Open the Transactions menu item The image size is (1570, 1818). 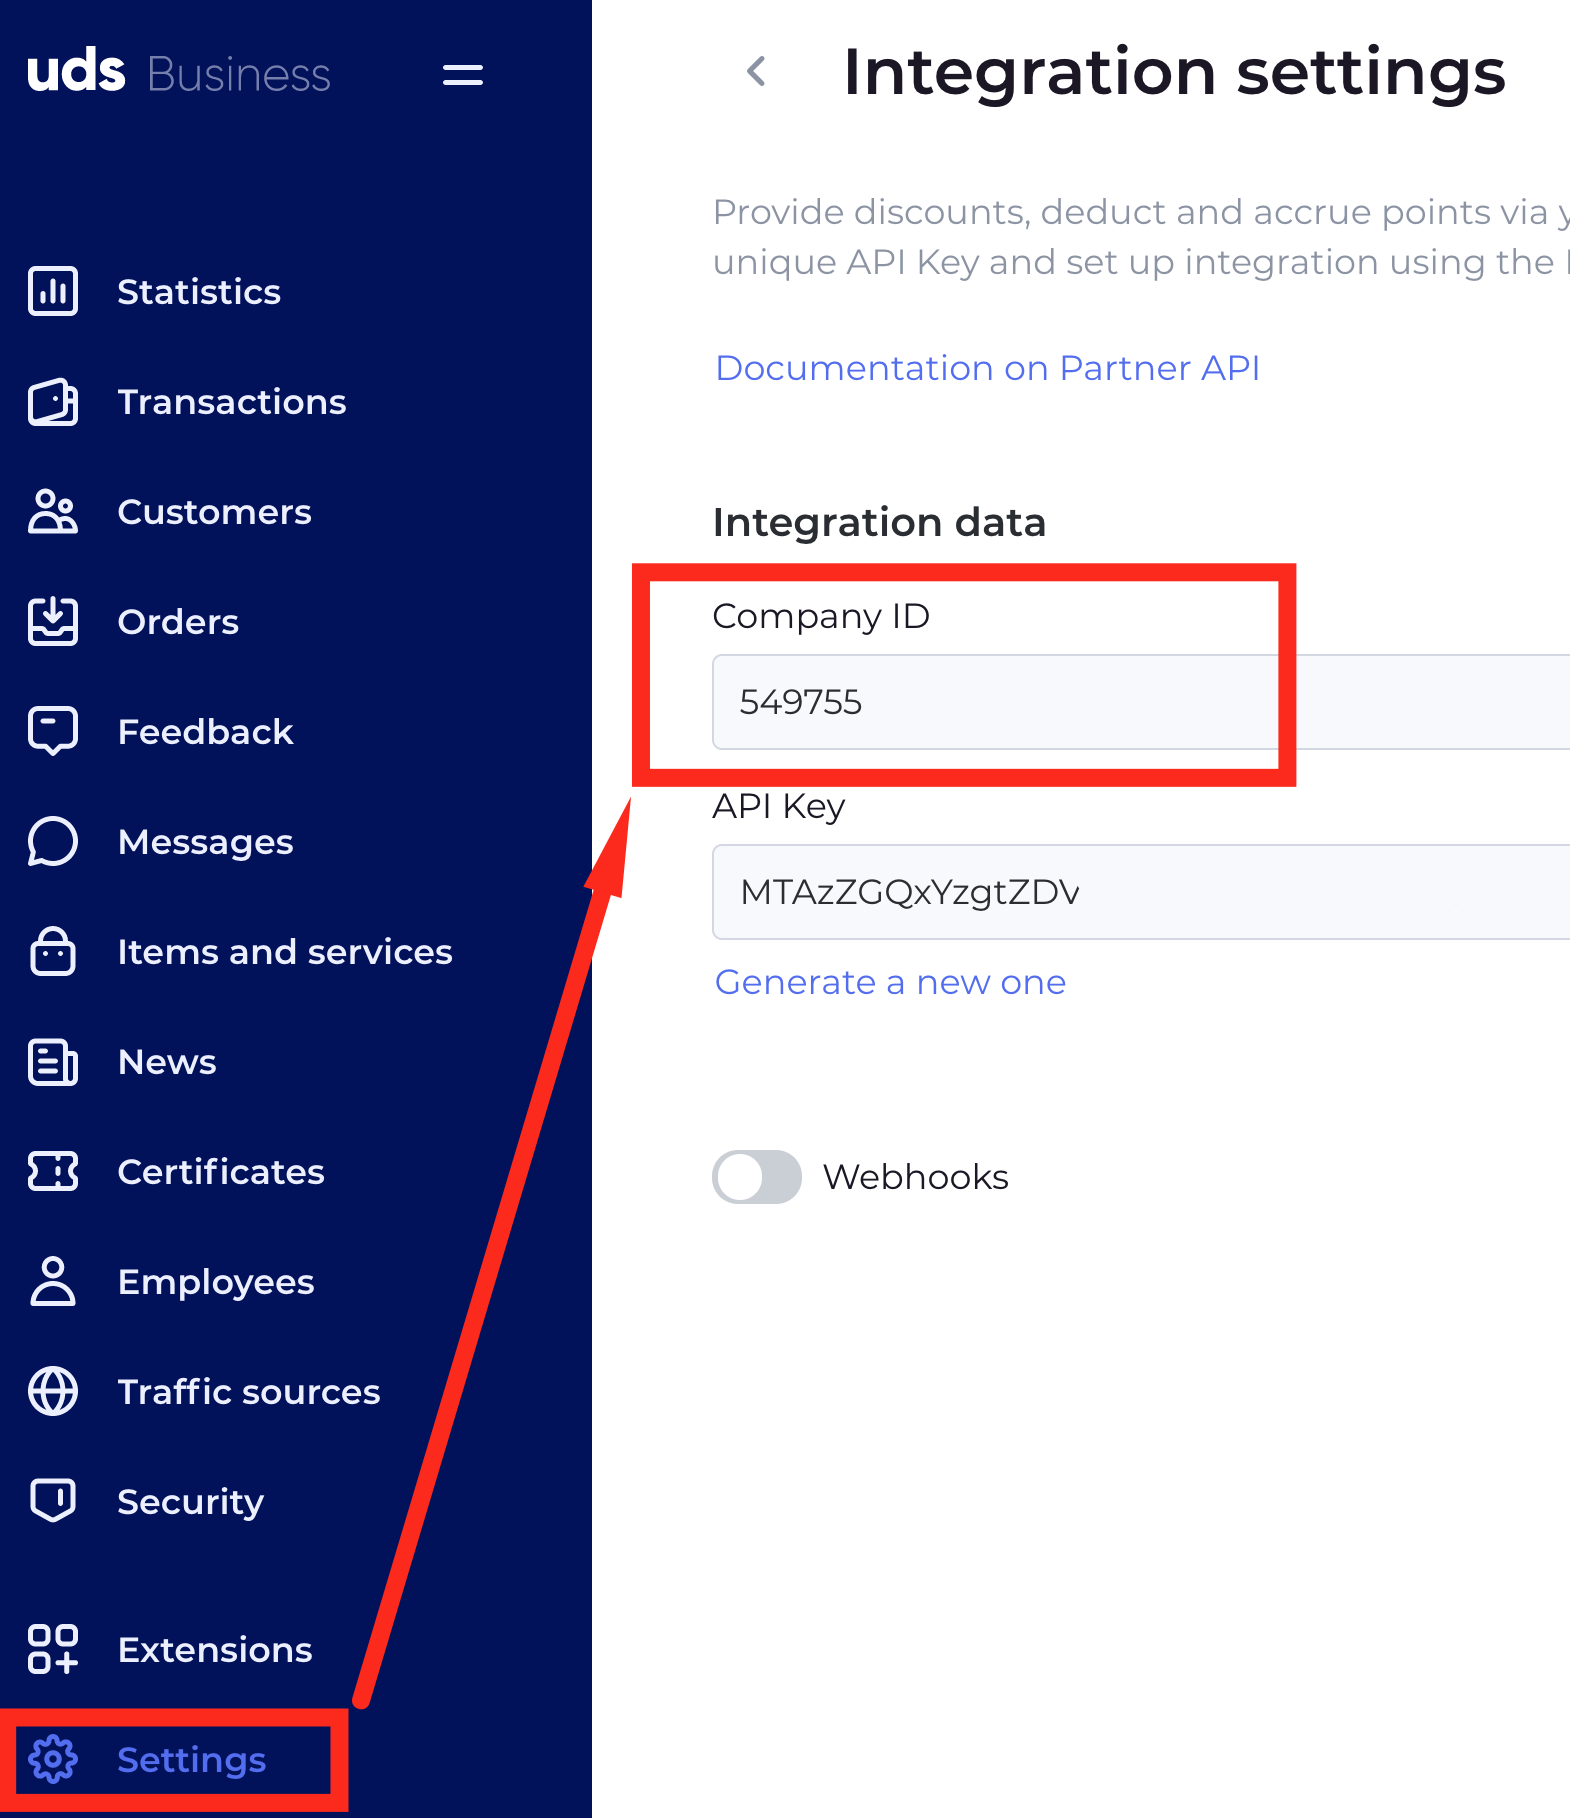[232, 401]
